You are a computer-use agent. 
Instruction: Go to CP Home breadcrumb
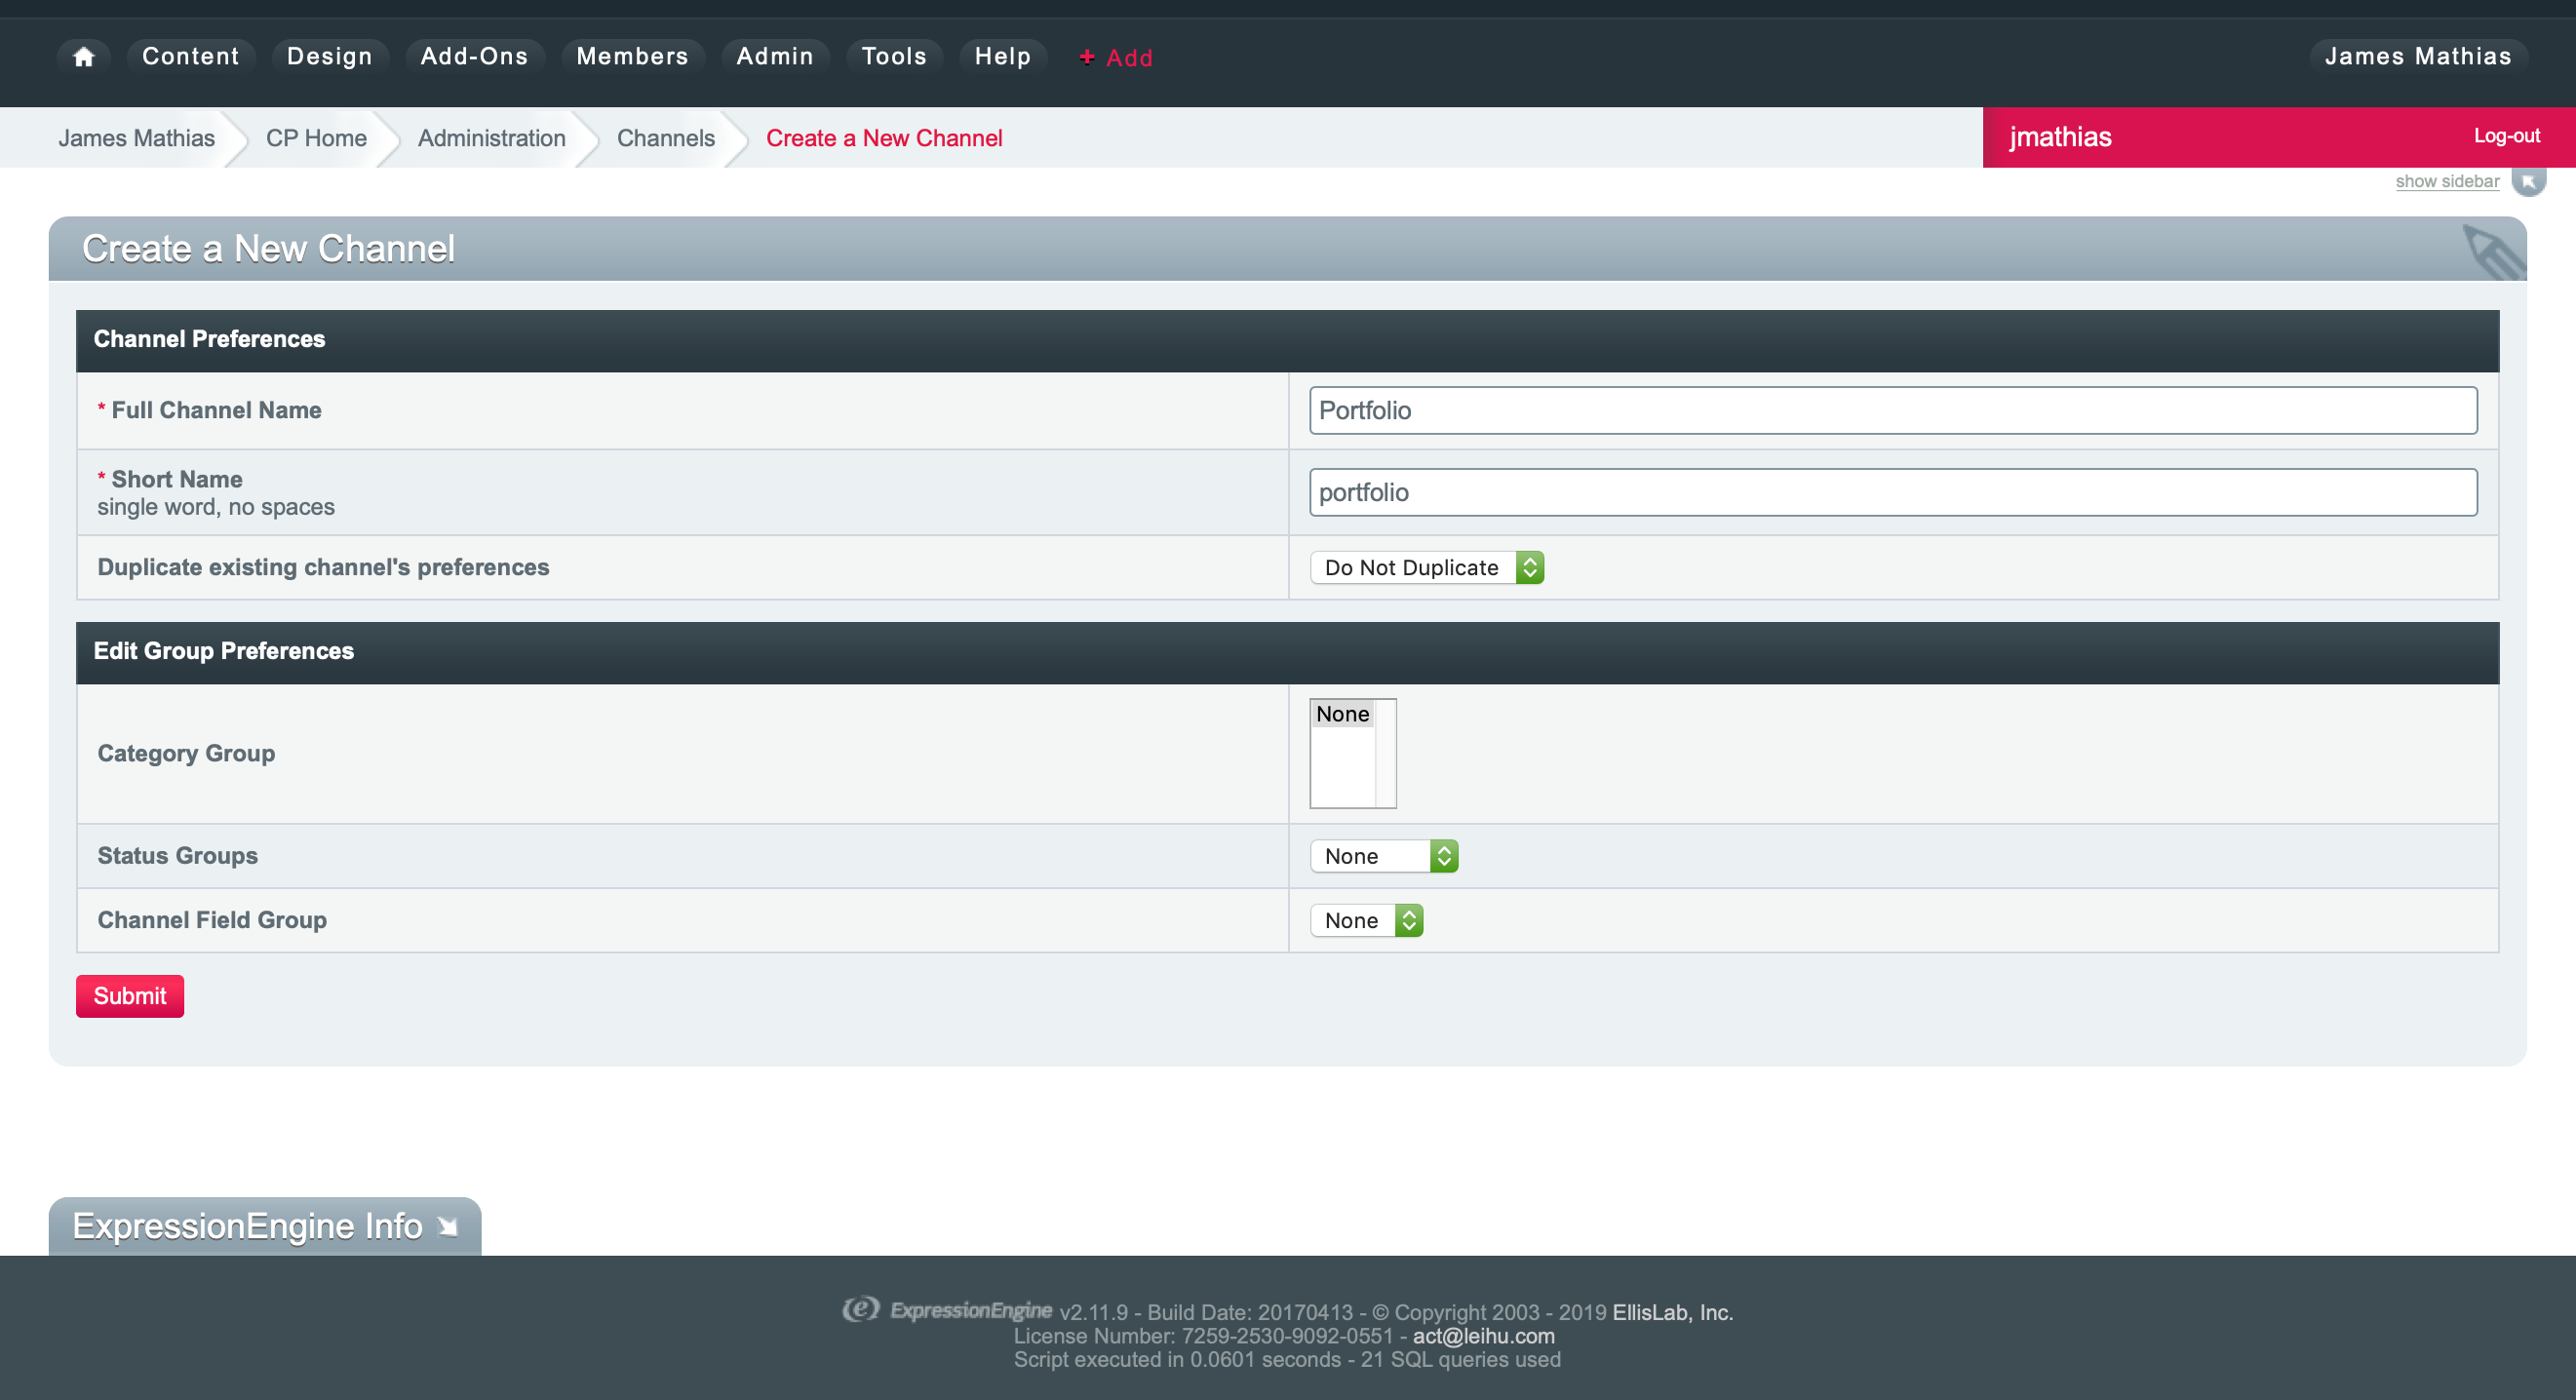coord(316,138)
